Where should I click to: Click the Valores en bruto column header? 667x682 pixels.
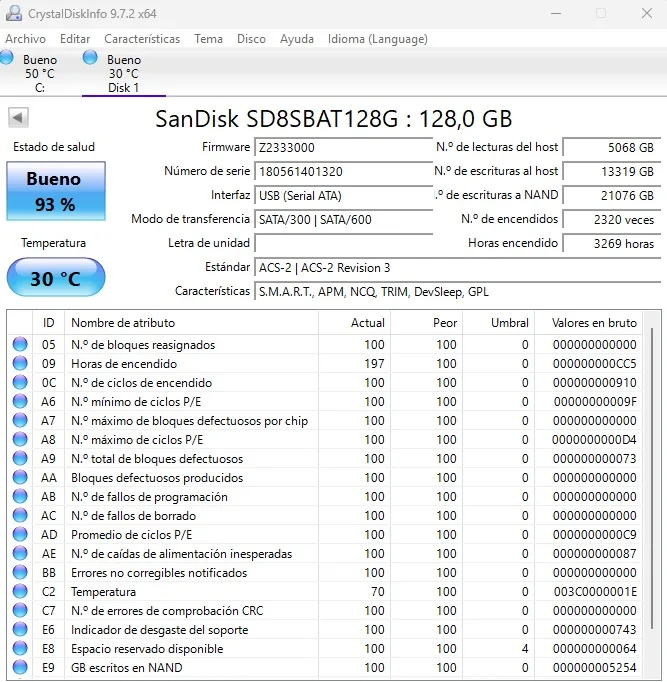click(589, 323)
